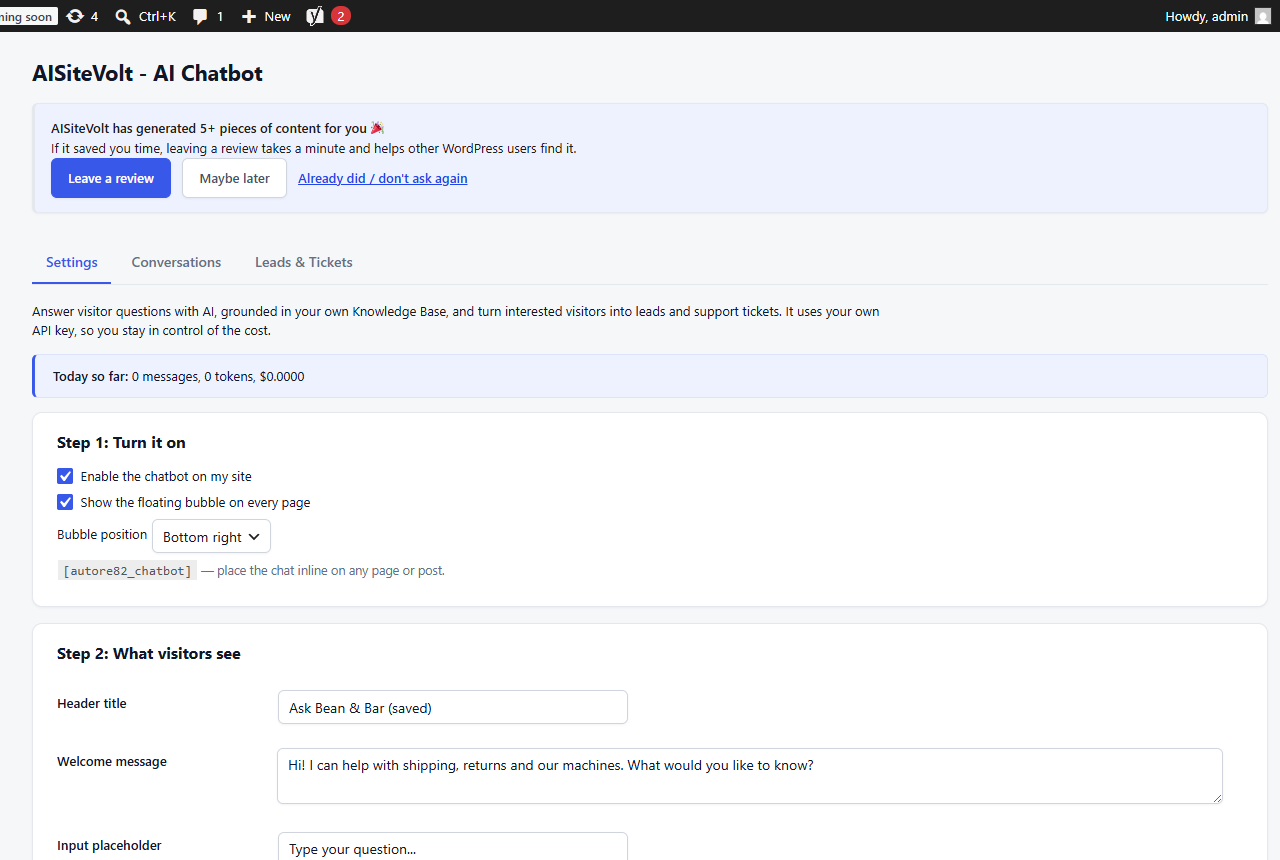Click the Step 2: What visitors see heading

[149, 653]
